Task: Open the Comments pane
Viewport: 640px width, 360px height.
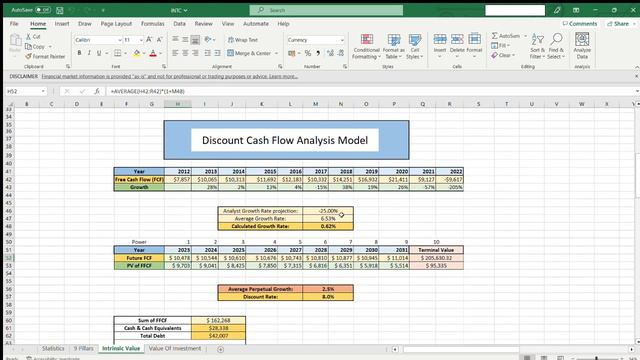Action: pyautogui.click(x=580, y=24)
